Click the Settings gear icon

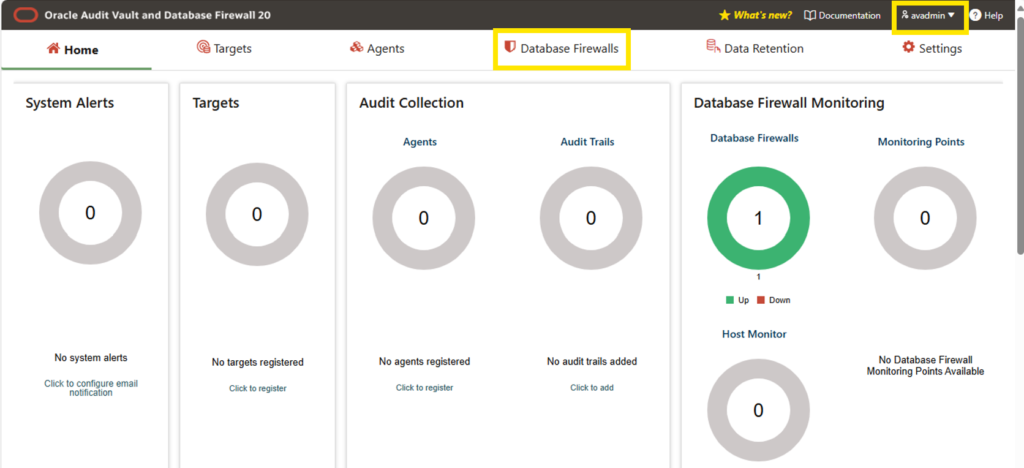[x=908, y=47]
